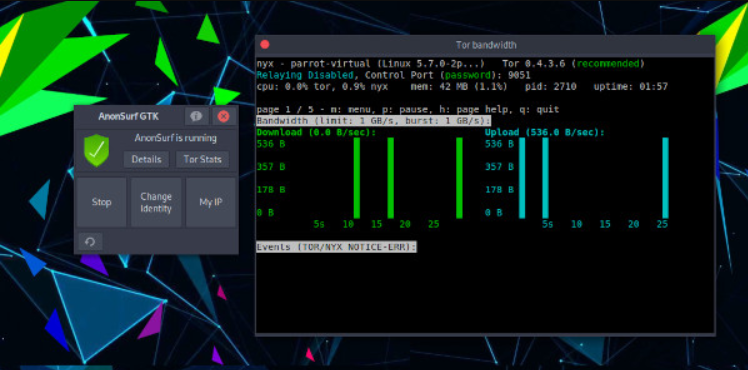Screen dimensions: 748x370
Task: Click the '9051' control port value
Action: (x=519, y=75)
